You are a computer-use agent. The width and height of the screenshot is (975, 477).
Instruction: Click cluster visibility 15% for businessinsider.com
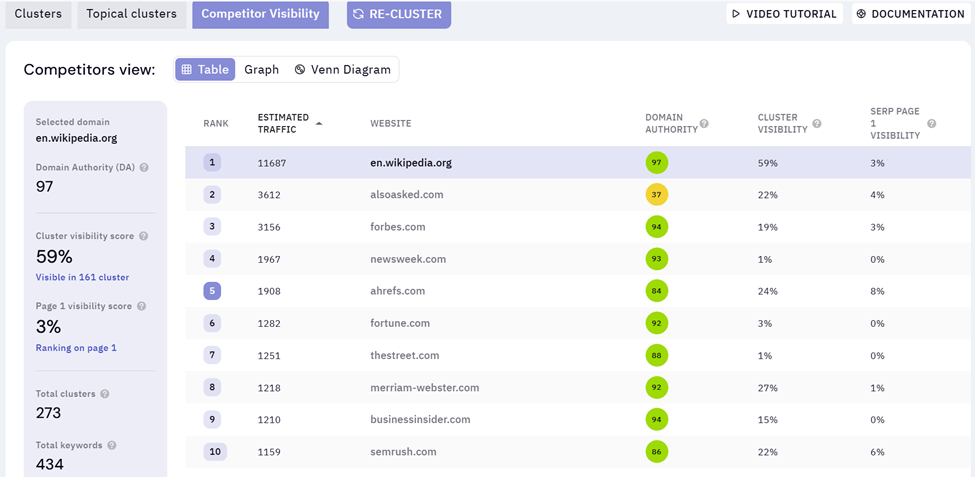[767, 420]
